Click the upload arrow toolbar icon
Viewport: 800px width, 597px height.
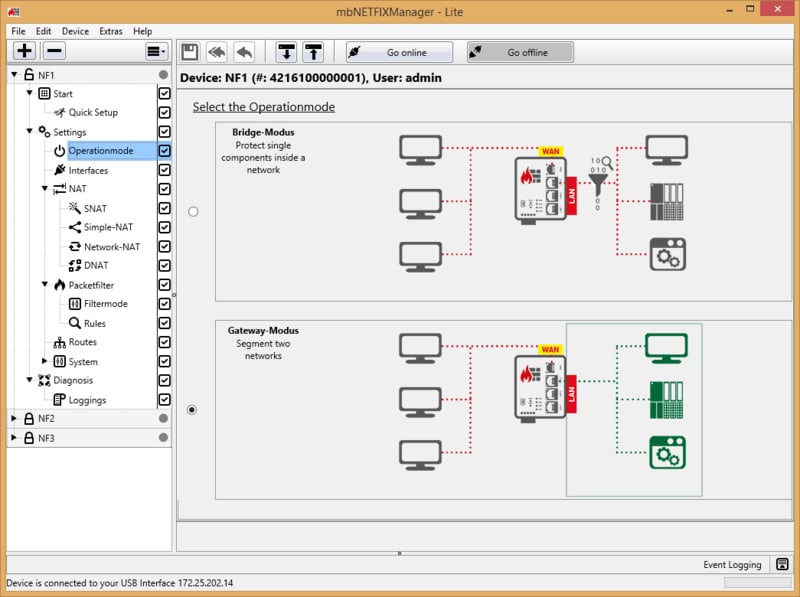coord(313,52)
